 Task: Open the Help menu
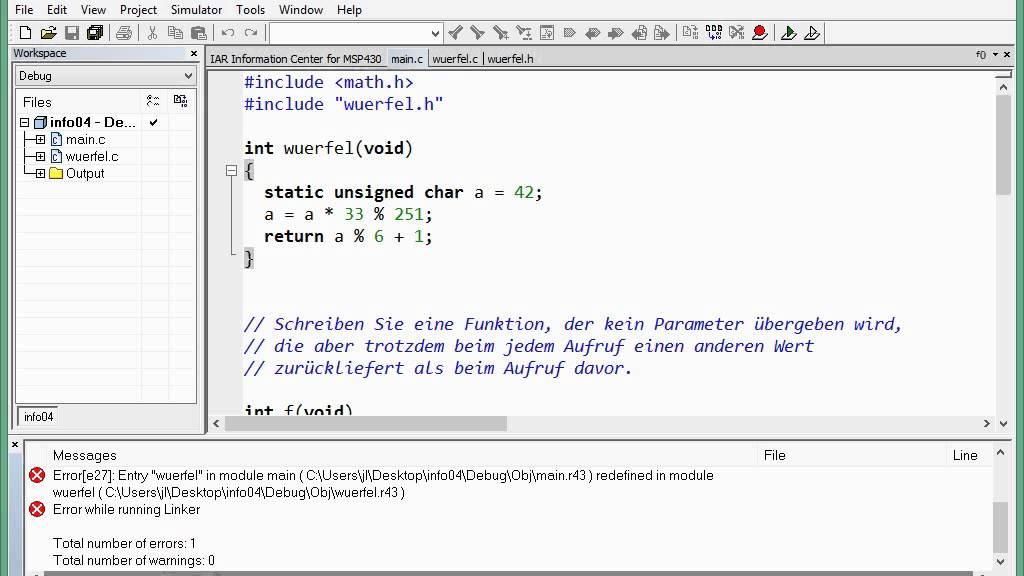[x=349, y=10]
